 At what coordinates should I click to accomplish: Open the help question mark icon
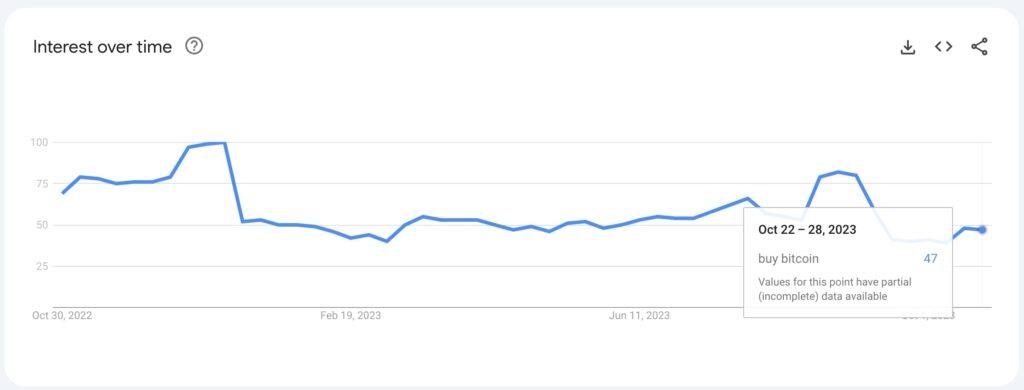coord(194,46)
